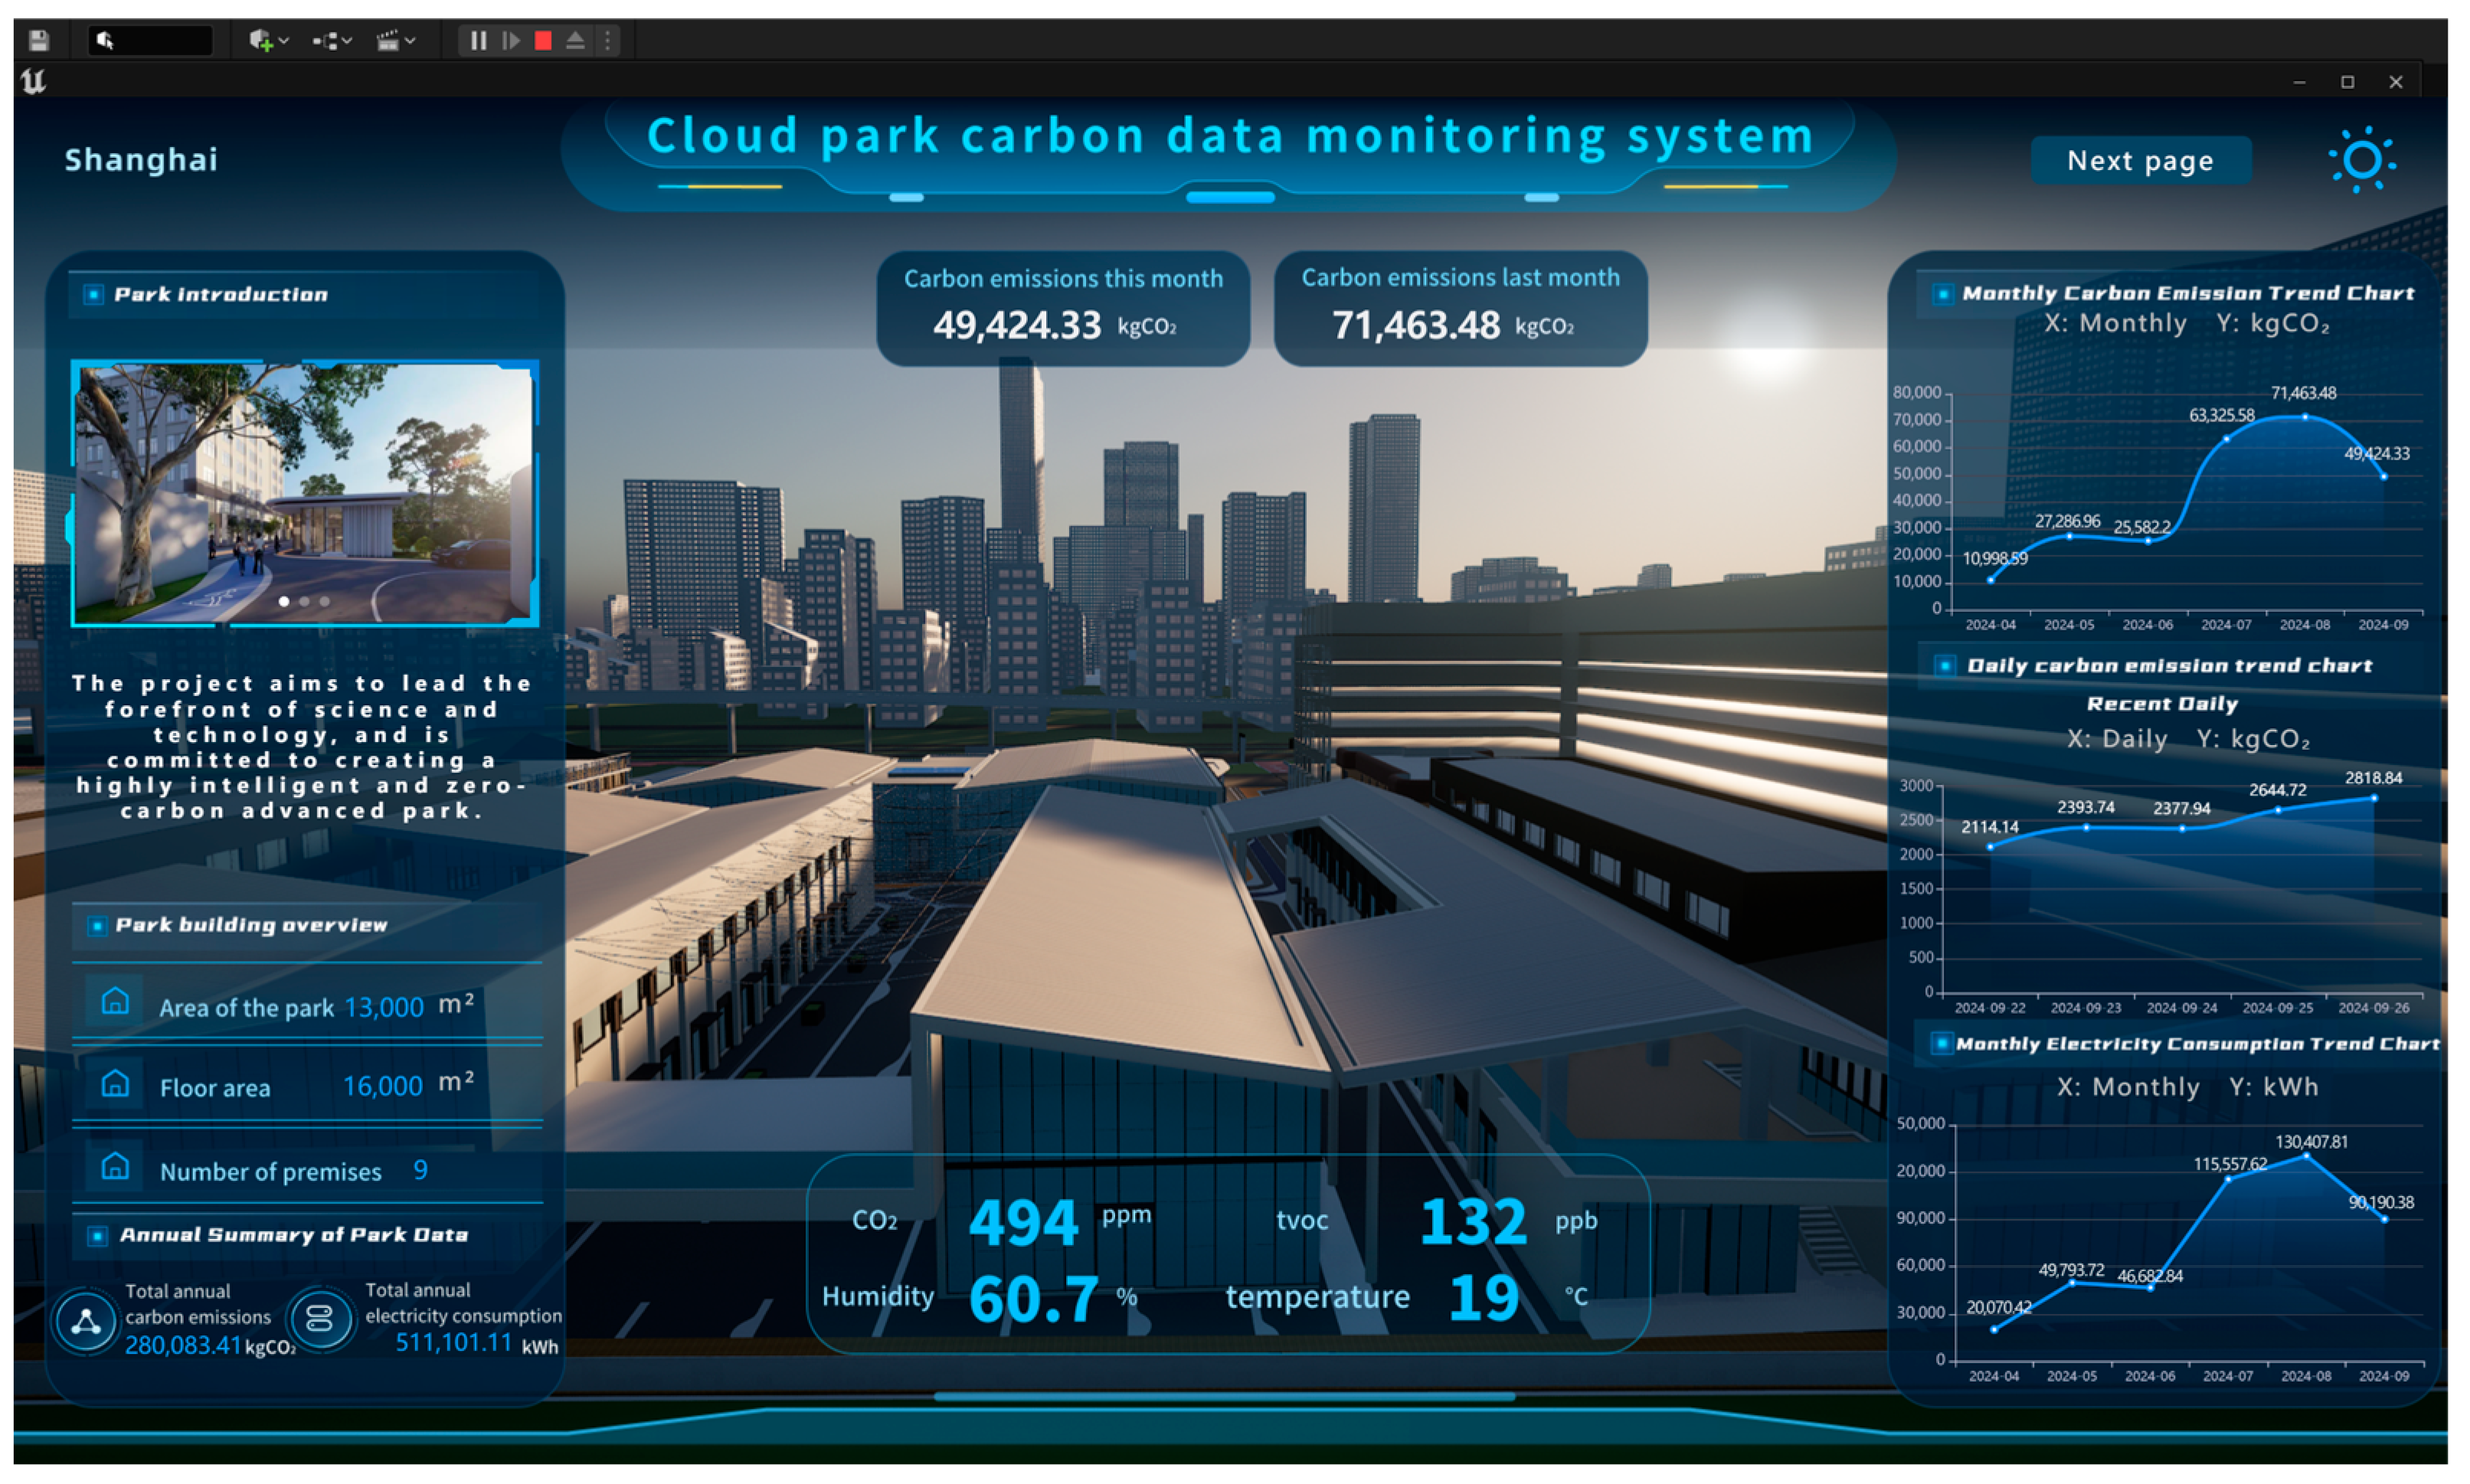The width and height of the screenshot is (2470, 1484).
Task: Click the eject from player icon
Action: click(575, 41)
